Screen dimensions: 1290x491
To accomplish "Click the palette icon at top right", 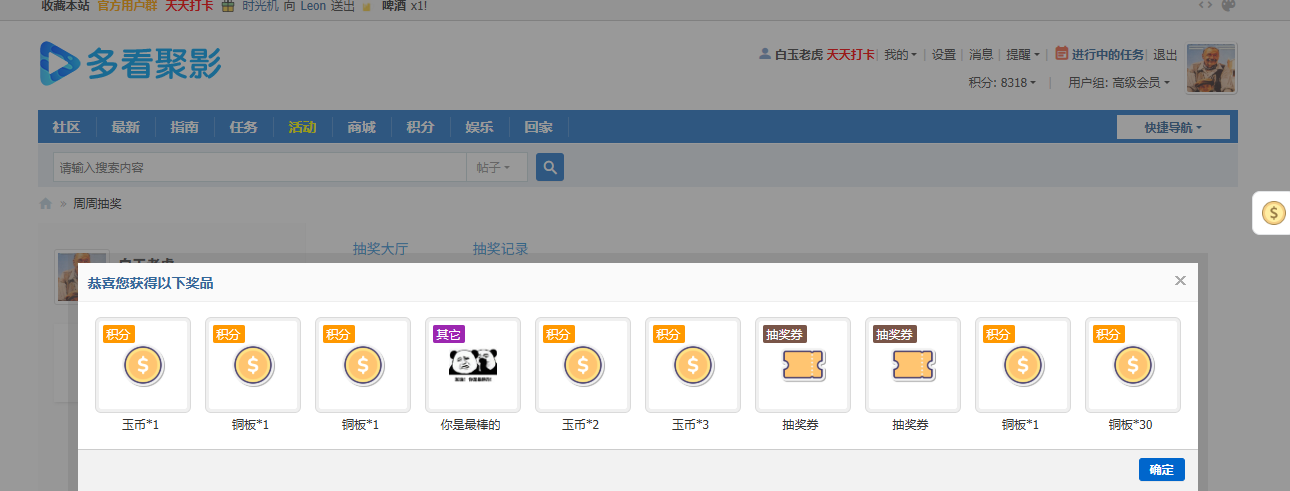I will point(1228,5).
